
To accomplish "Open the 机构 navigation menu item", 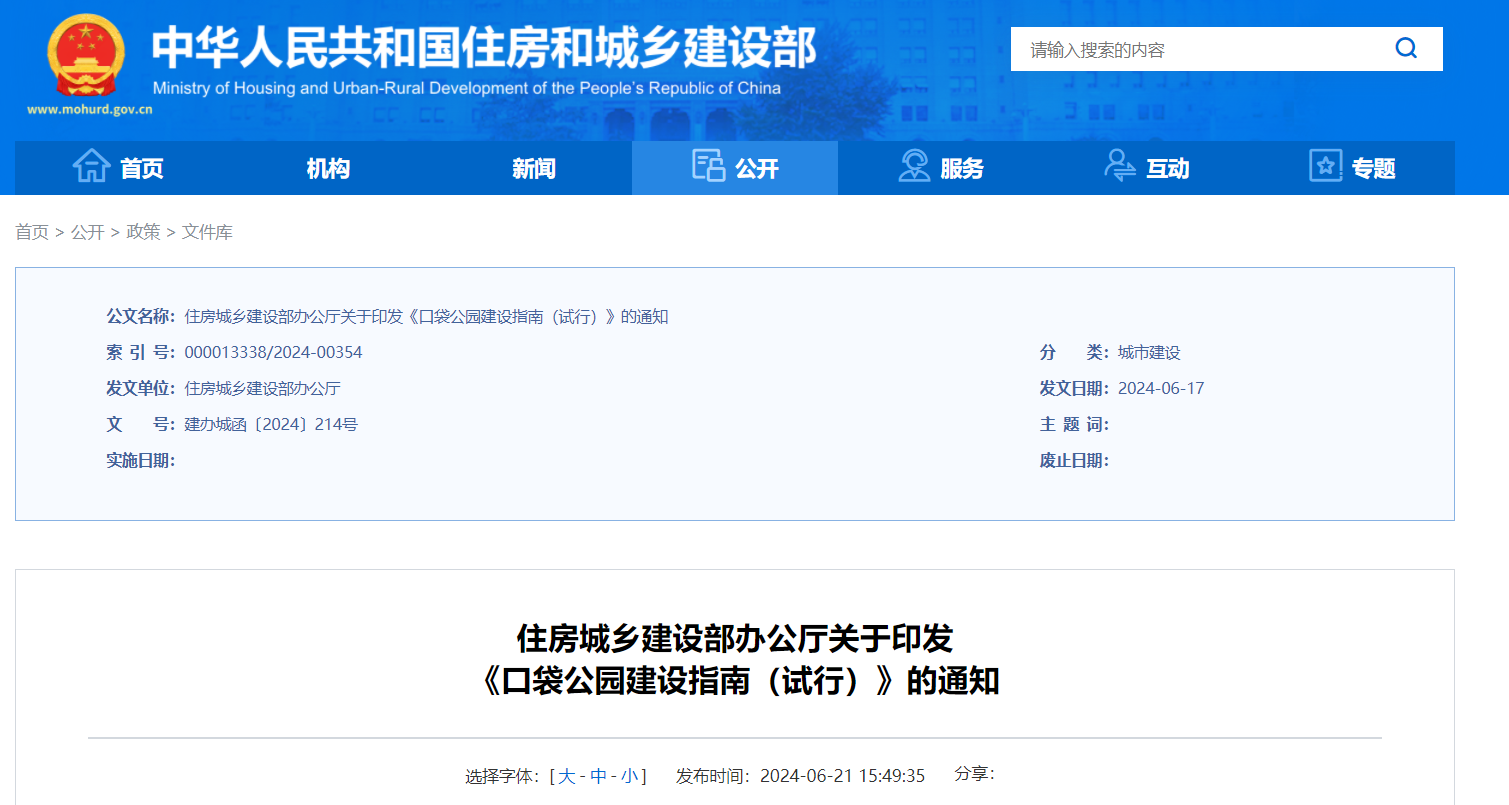I will [x=328, y=169].
